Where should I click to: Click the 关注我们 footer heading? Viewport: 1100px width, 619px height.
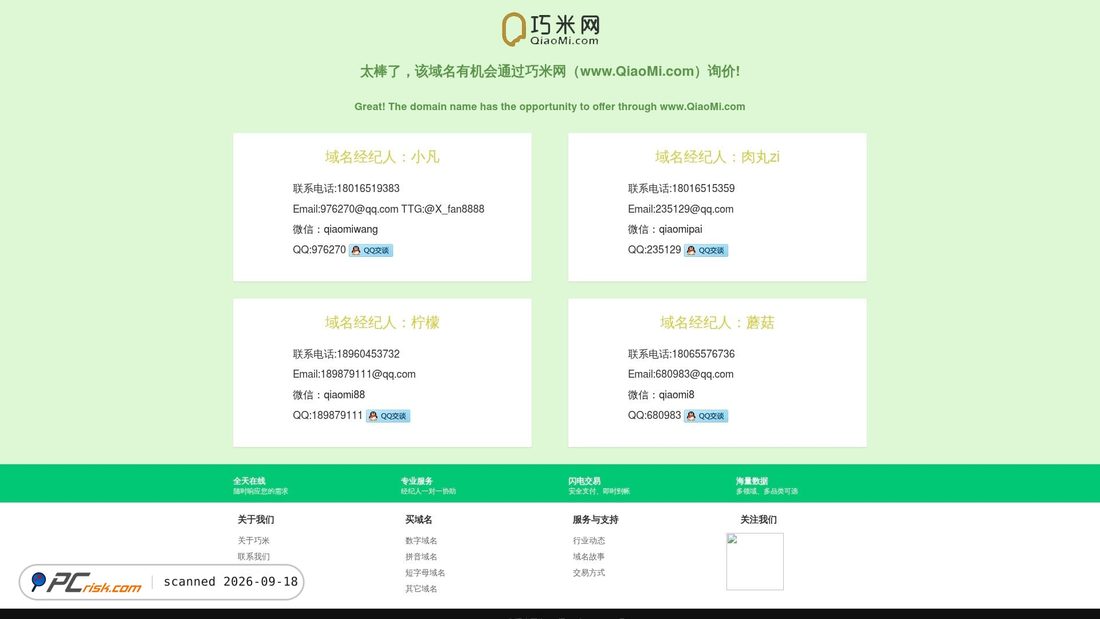pyautogui.click(x=758, y=520)
